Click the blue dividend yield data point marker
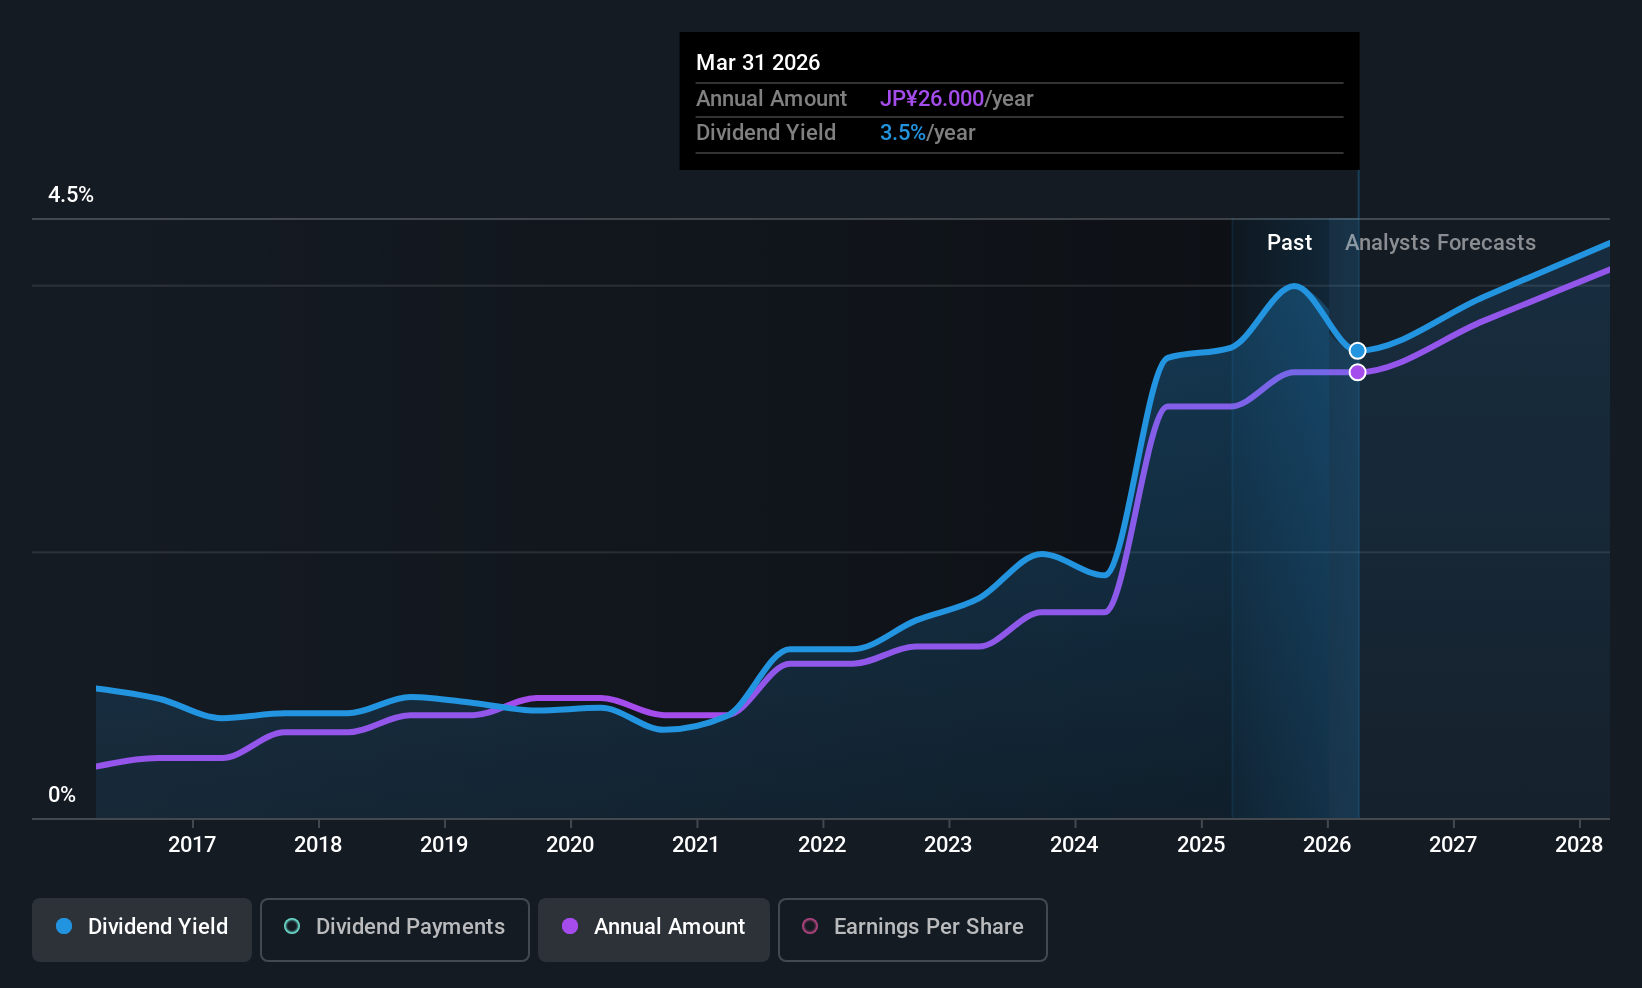1642x988 pixels. click(1357, 351)
